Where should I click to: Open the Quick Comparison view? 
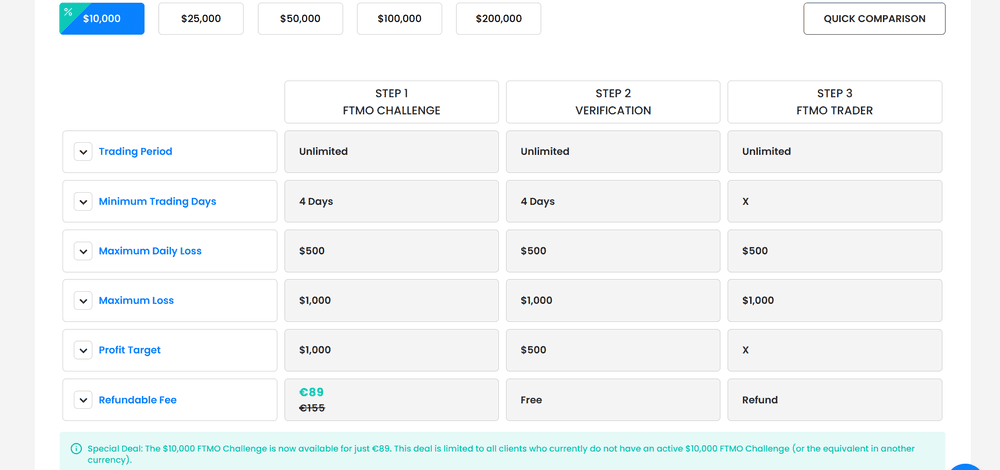point(874,18)
